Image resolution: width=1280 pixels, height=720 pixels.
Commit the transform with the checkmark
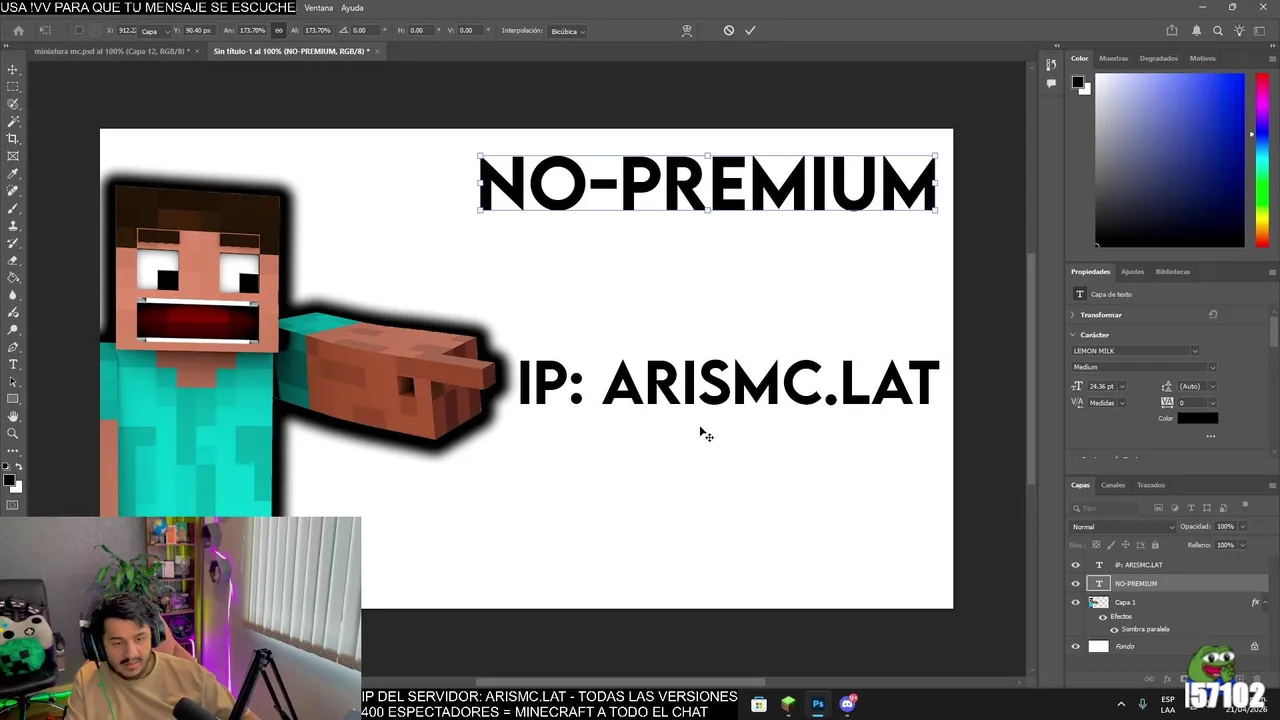750,31
